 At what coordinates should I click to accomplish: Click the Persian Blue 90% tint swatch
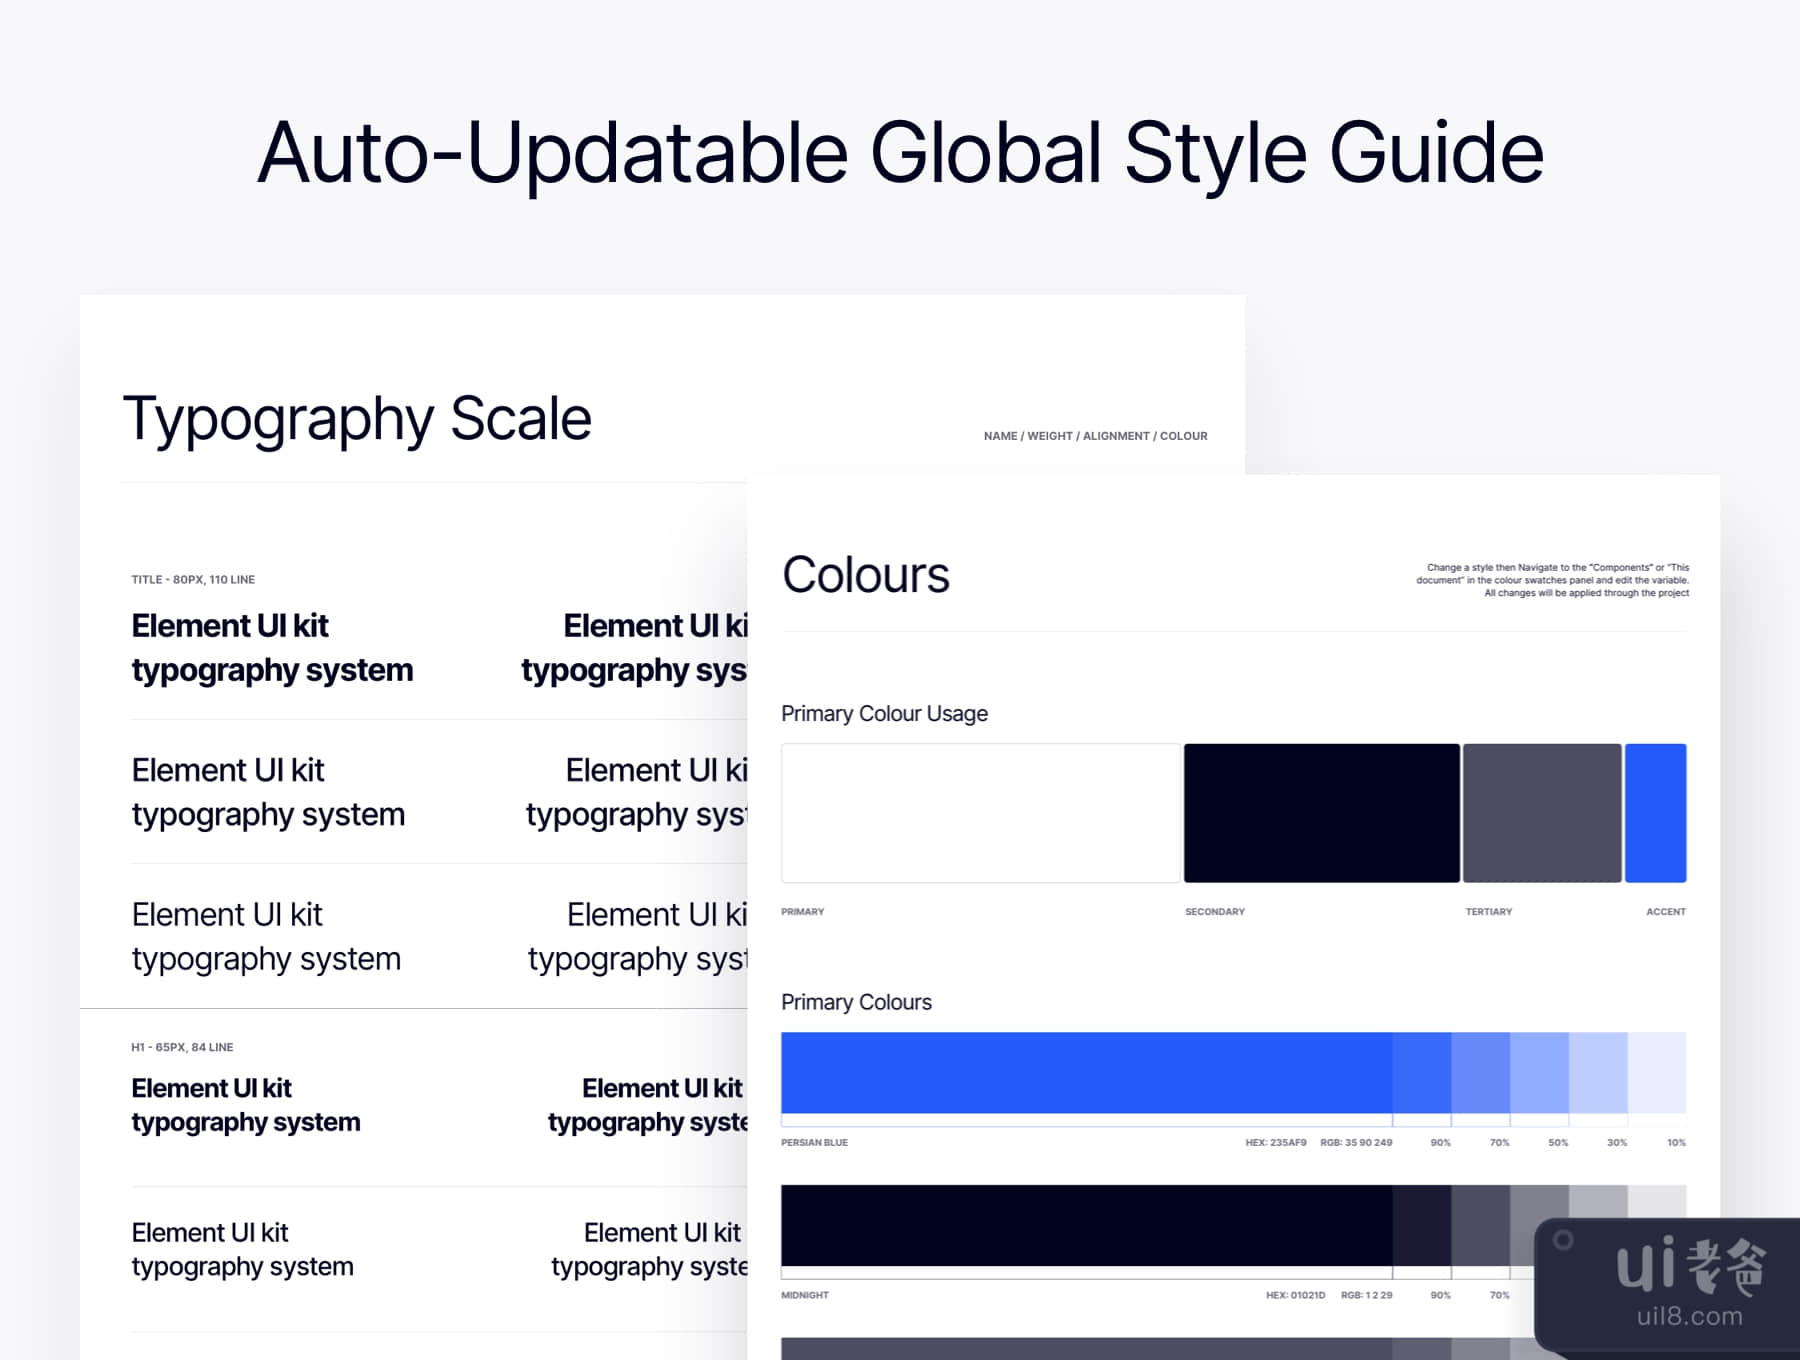(1421, 1072)
